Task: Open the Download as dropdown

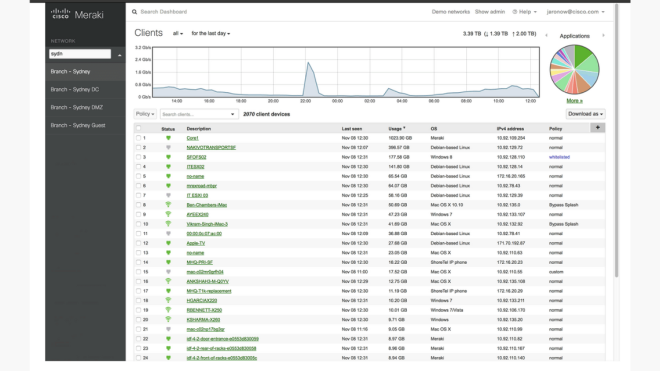Action: coord(585,114)
